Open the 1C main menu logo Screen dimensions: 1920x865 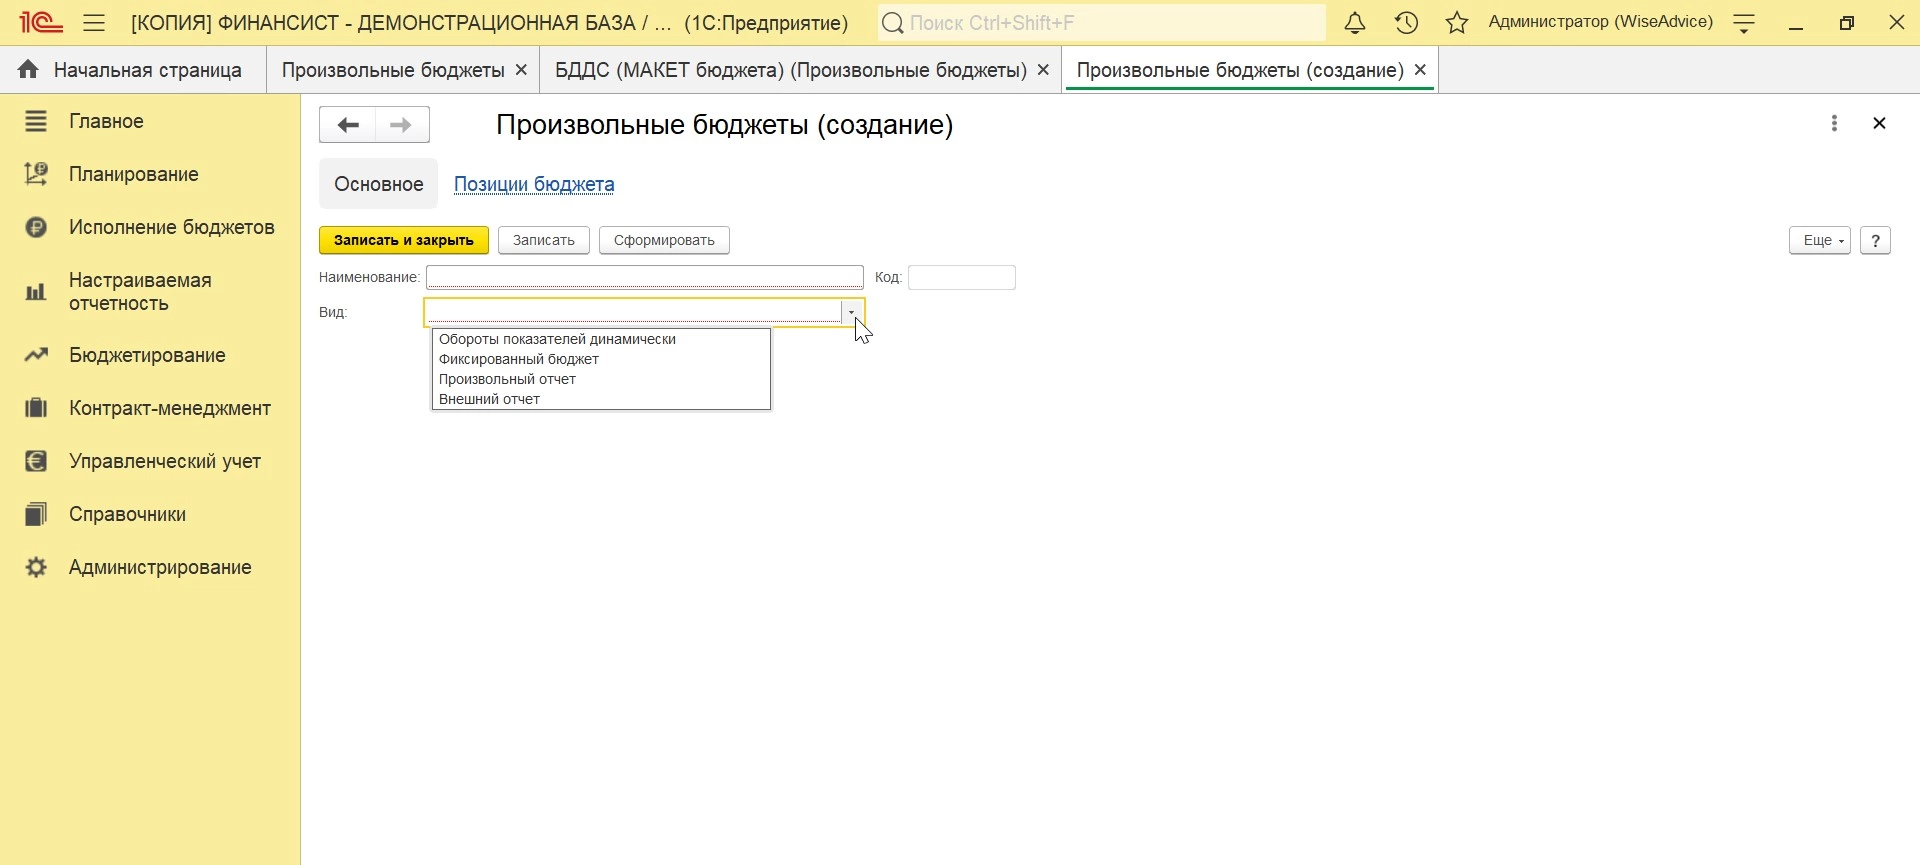click(x=41, y=22)
